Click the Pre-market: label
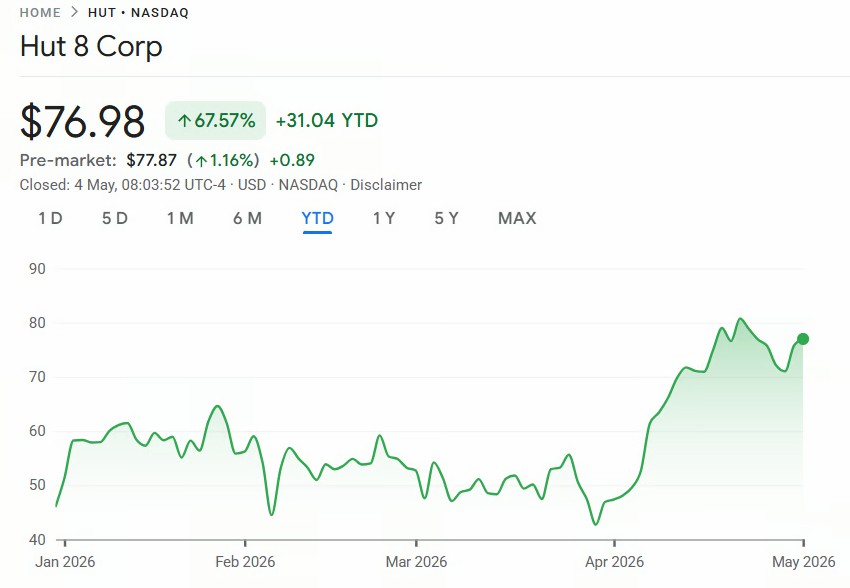850x588 pixels. pyautogui.click(x=68, y=160)
